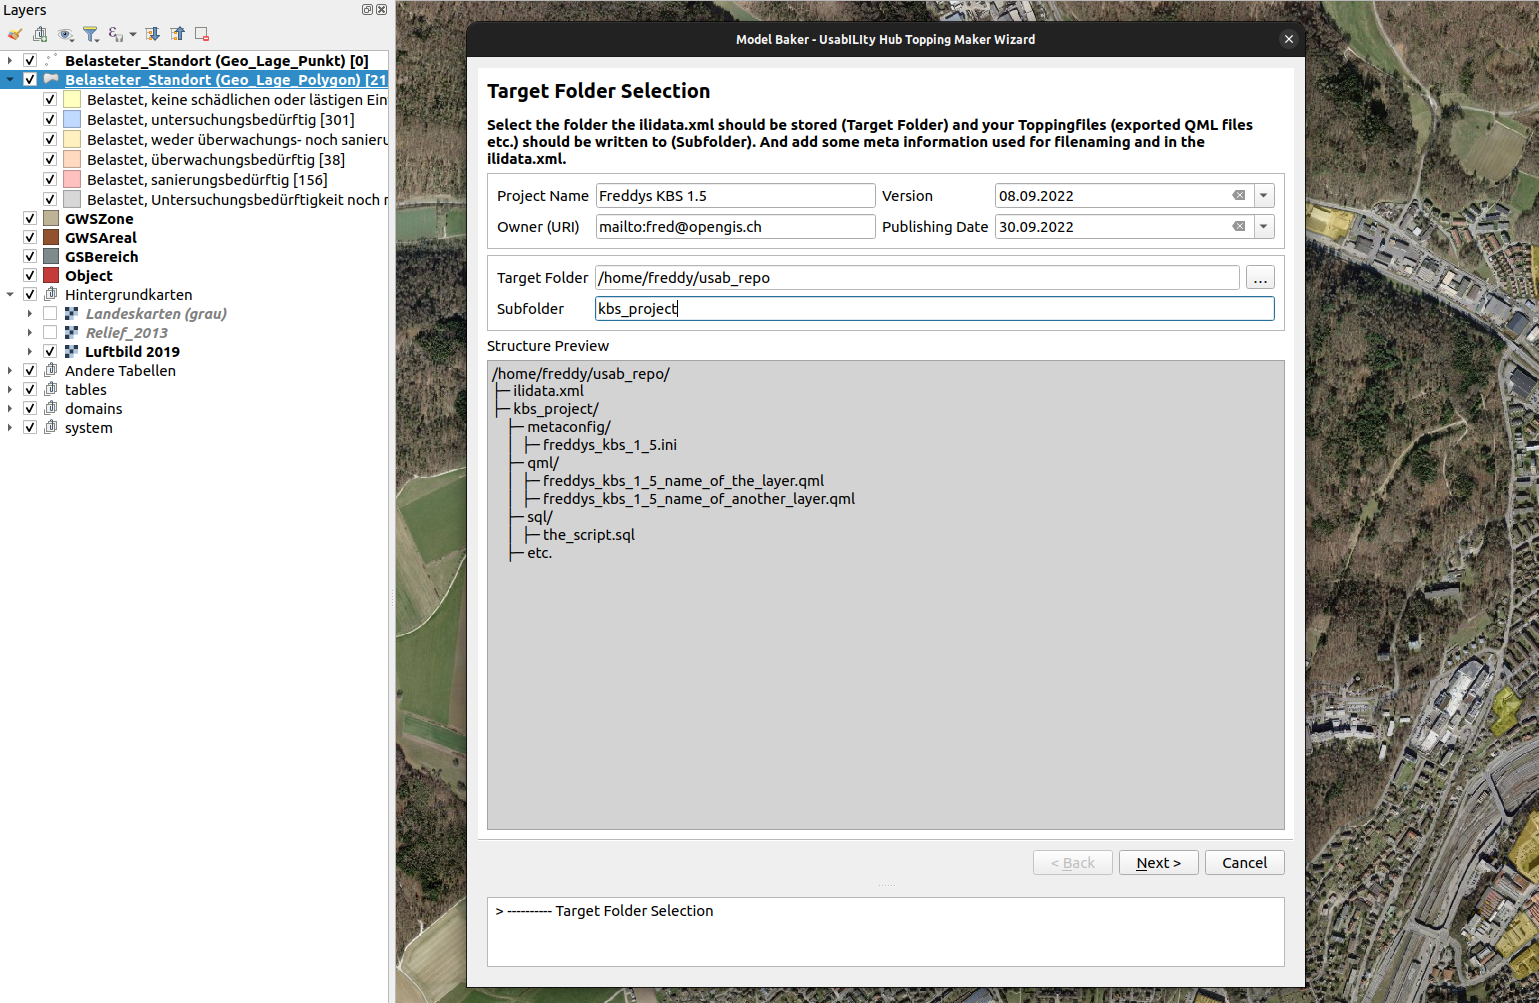The width and height of the screenshot is (1539, 1003).
Task: Click the Next button
Action: click(1158, 863)
